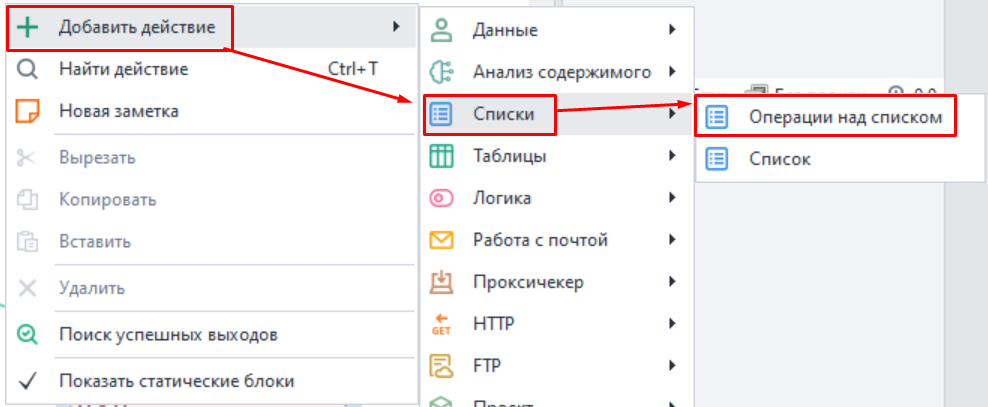Expand the Логика submenu arrow

(673, 198)
